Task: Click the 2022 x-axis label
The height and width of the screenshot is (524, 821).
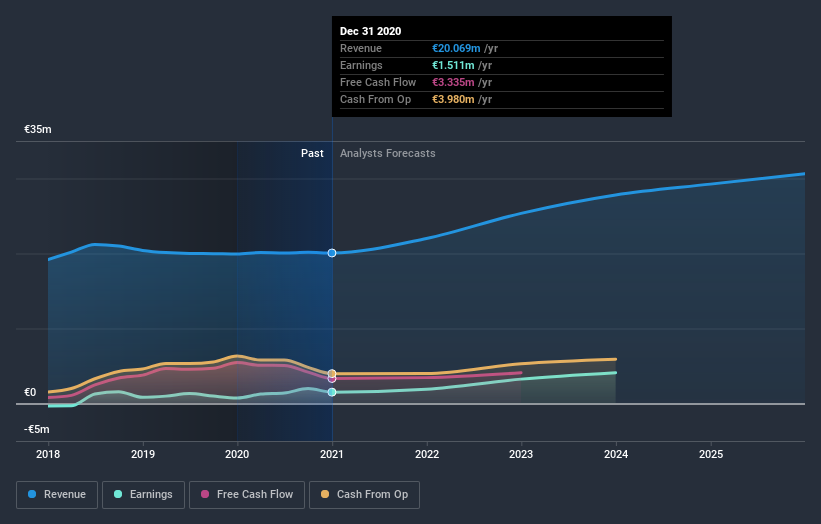Action: tap(427, 454)
